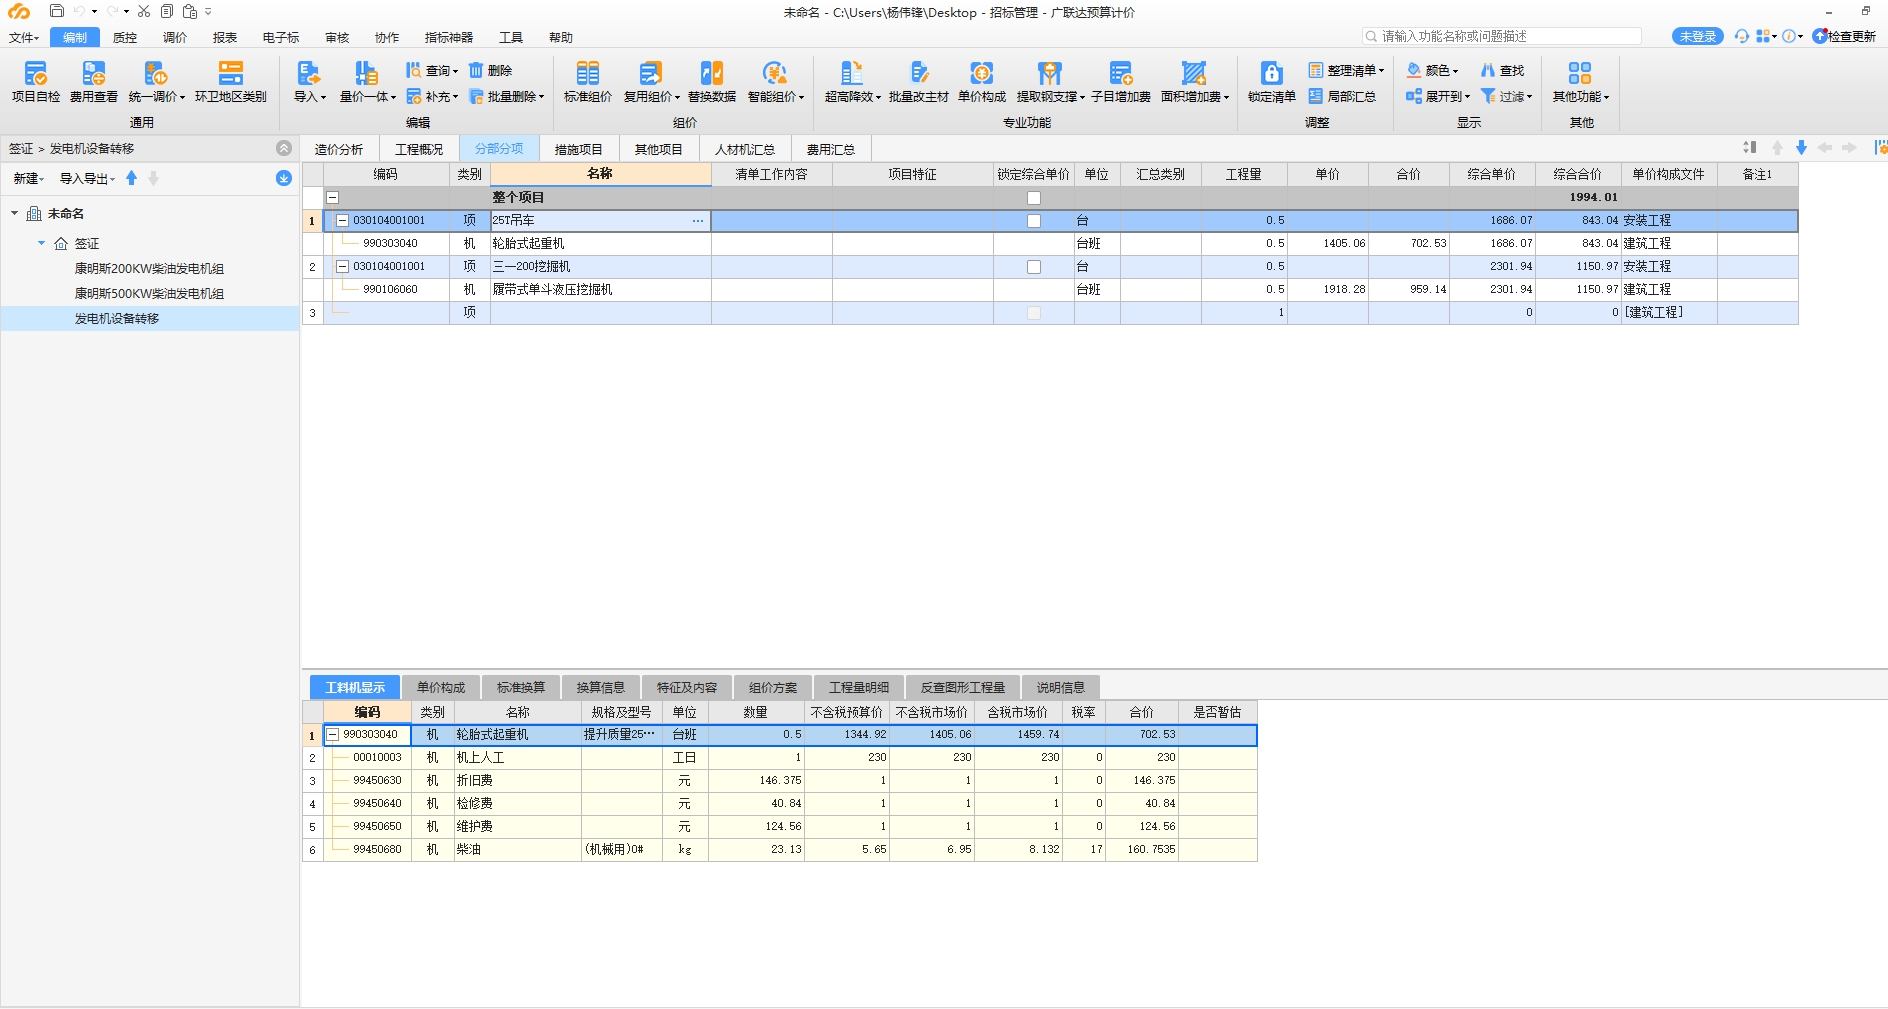Click 局部汇总 tool
This screenshot has width=1888, height=1009.
(x=1342, y=96)
